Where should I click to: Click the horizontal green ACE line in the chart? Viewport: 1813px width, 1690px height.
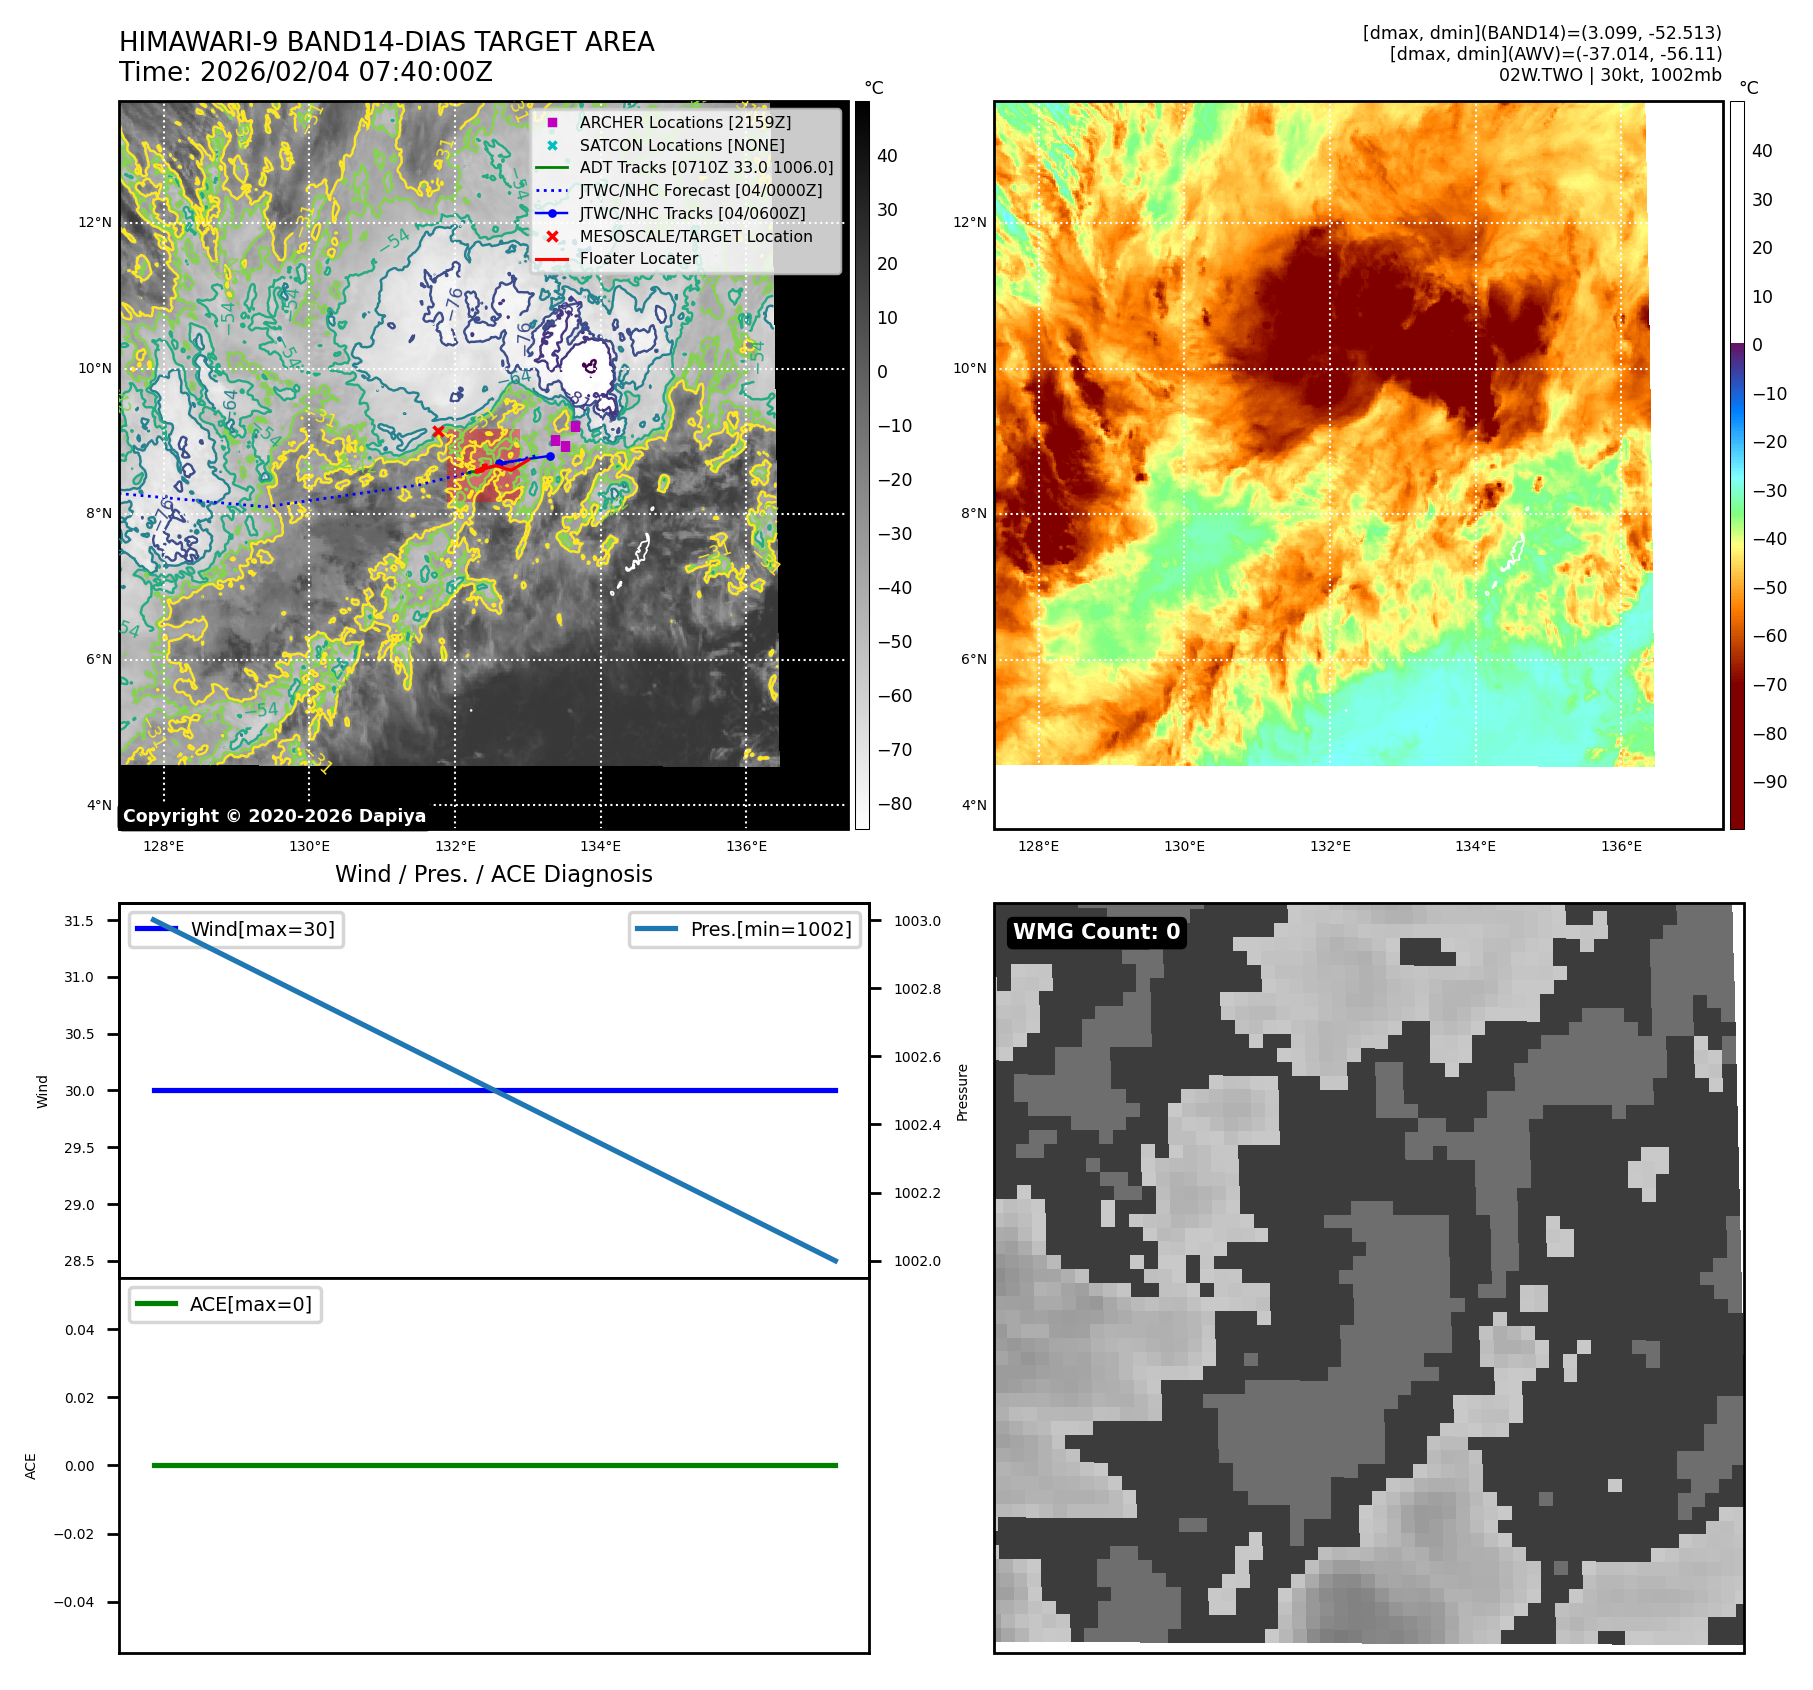pos(494,1465)
